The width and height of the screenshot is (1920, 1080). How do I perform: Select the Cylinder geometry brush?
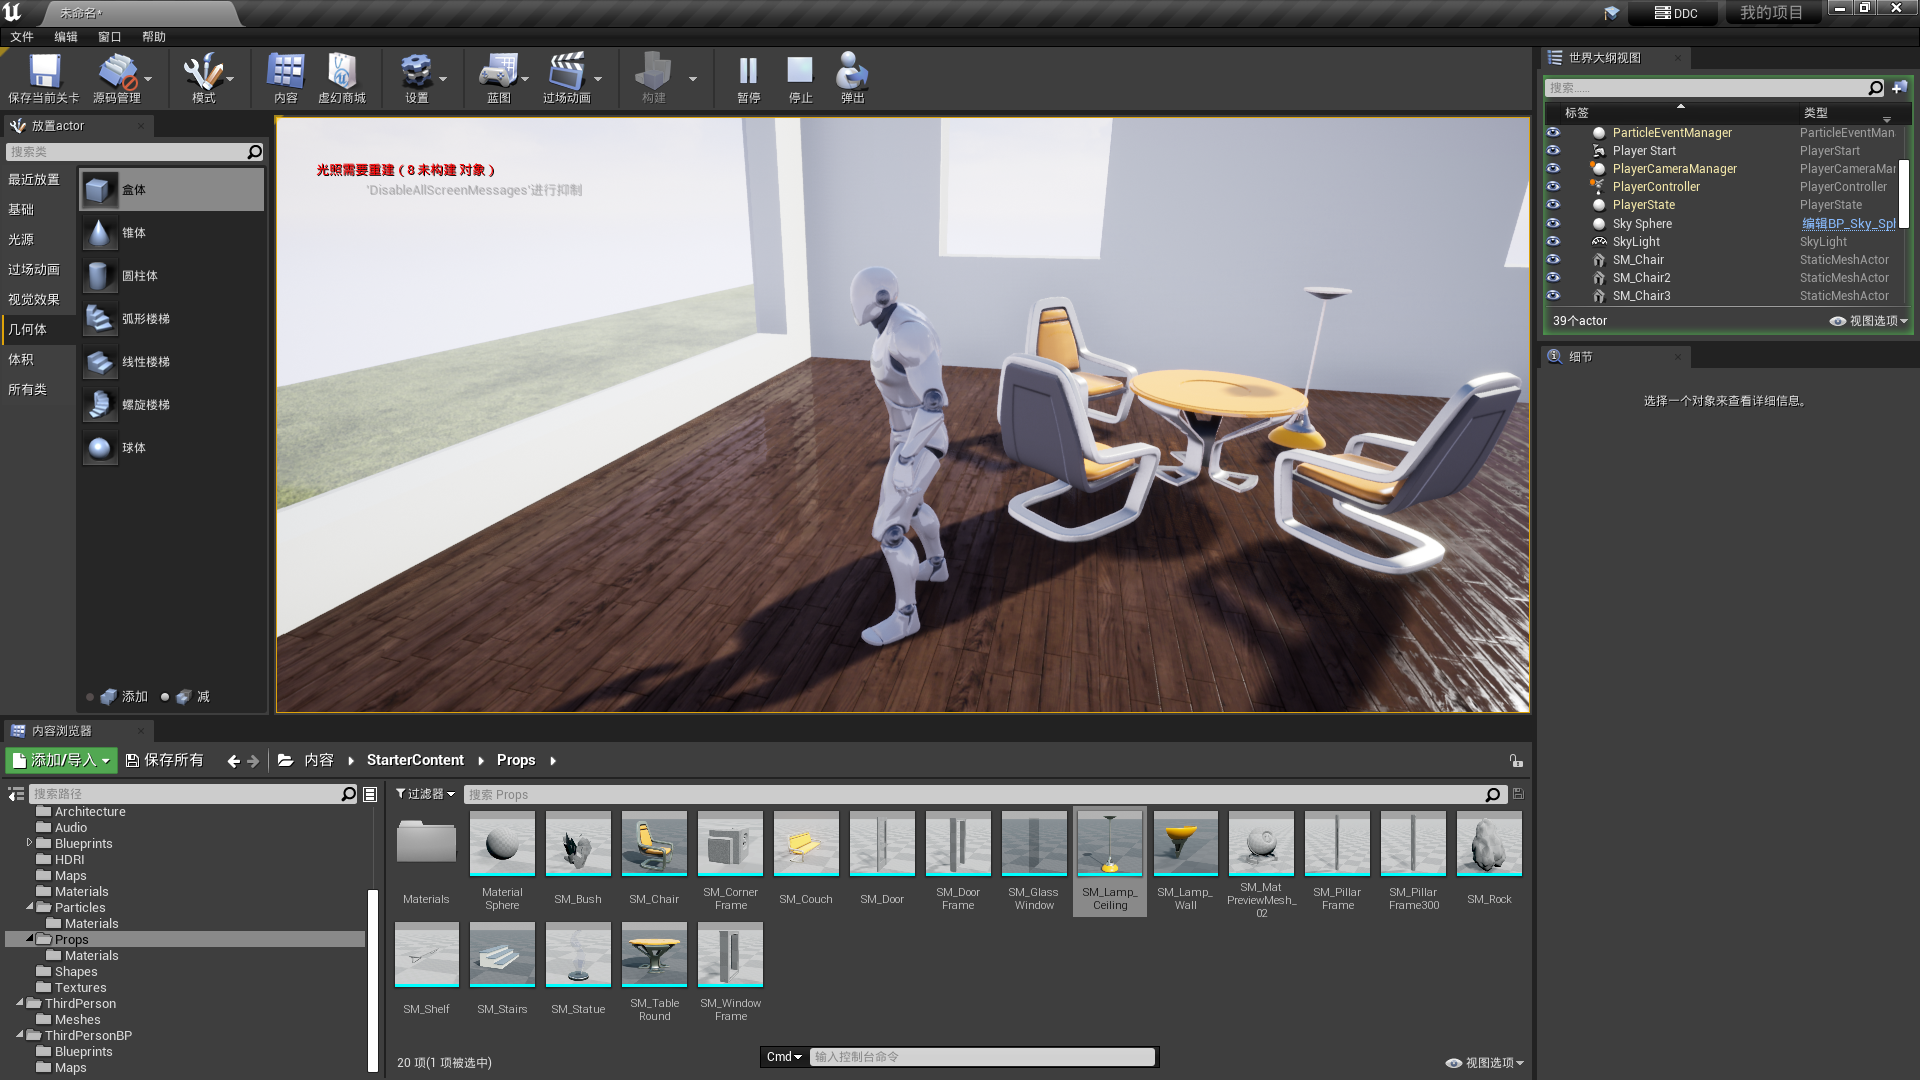(172, 276)
